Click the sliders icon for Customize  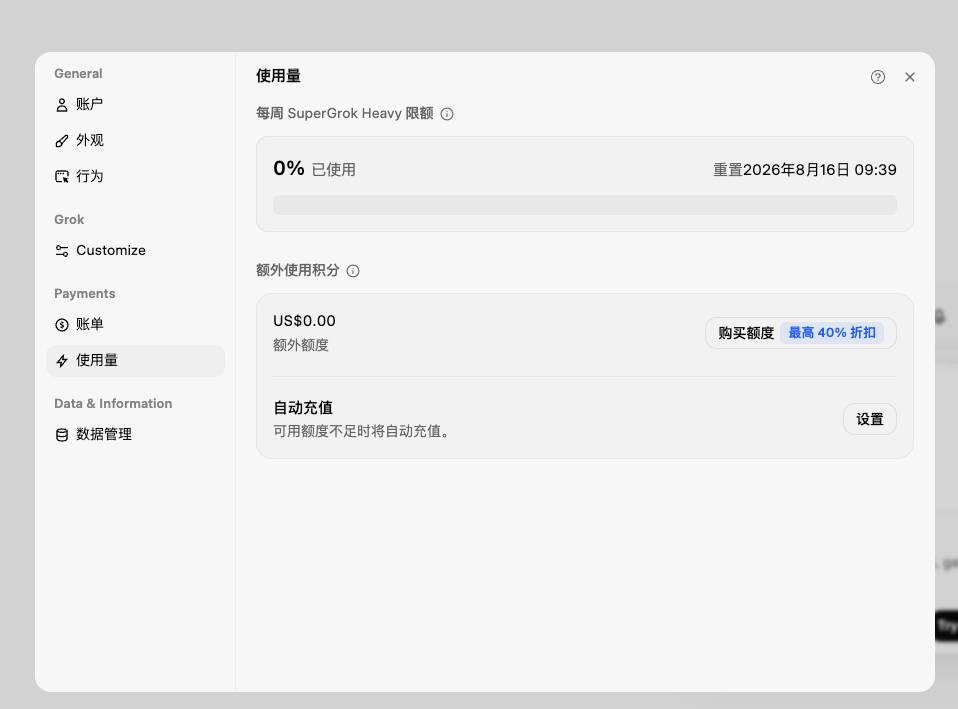click(x=62, y=251)
